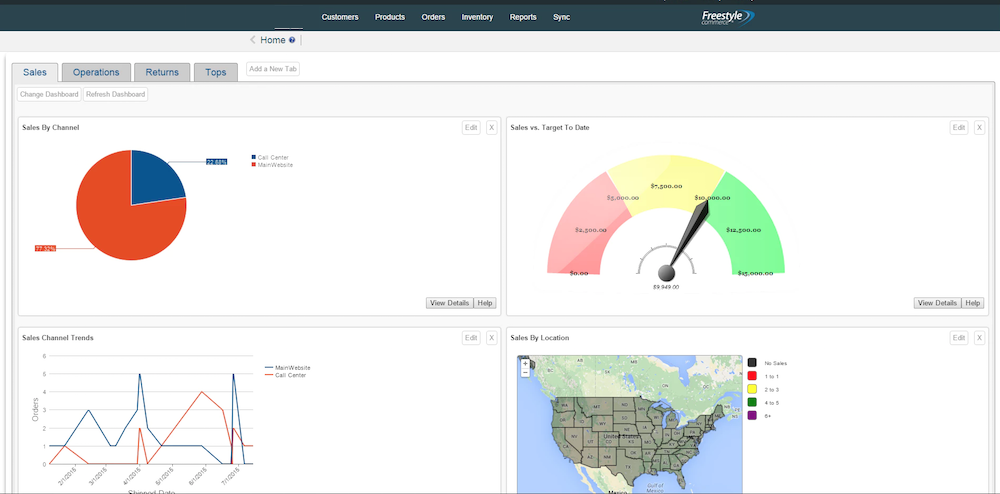This screenshot has height=494, width=1000.
Task: Edit the Sales Channel Trends widget
Action: point(471,338)
